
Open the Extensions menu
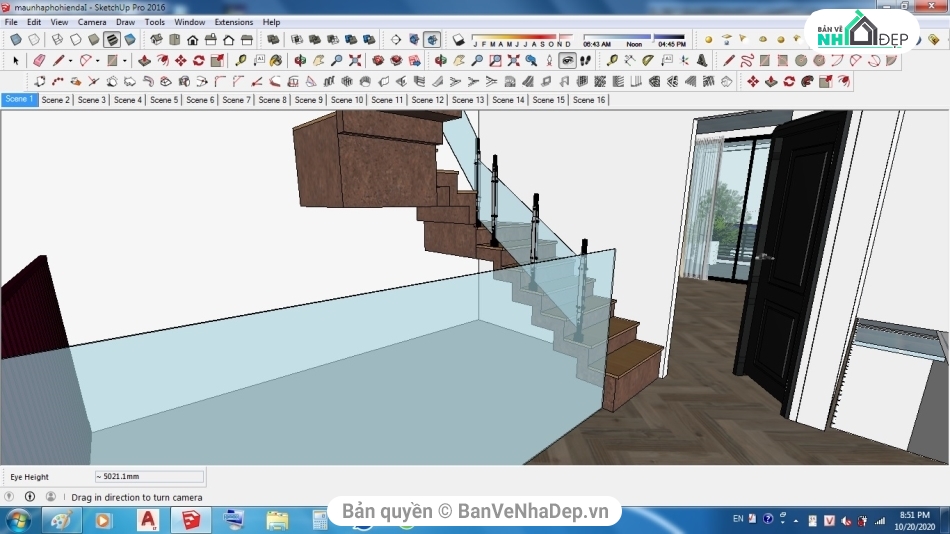pos(234,22)
